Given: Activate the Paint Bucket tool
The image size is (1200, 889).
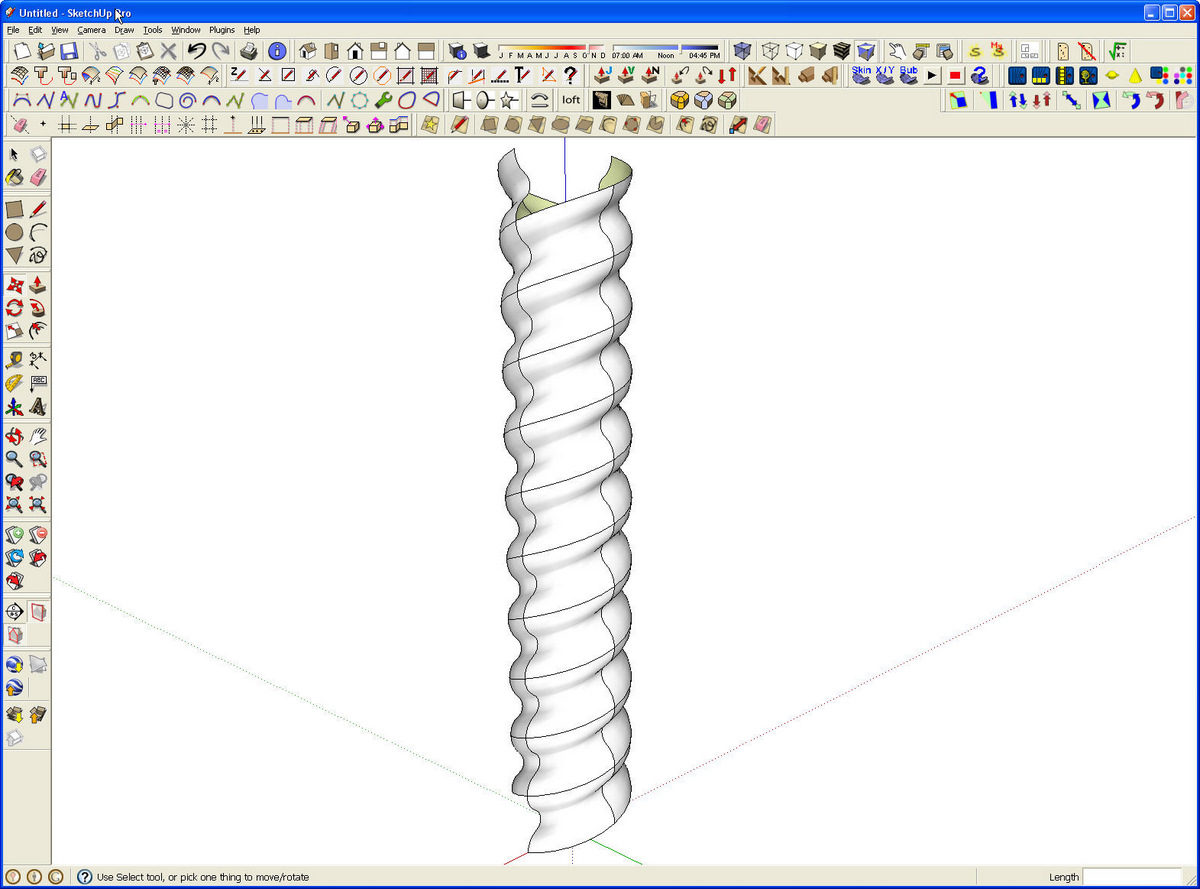Looking at the screenshot, I should (x=14, y=177).
